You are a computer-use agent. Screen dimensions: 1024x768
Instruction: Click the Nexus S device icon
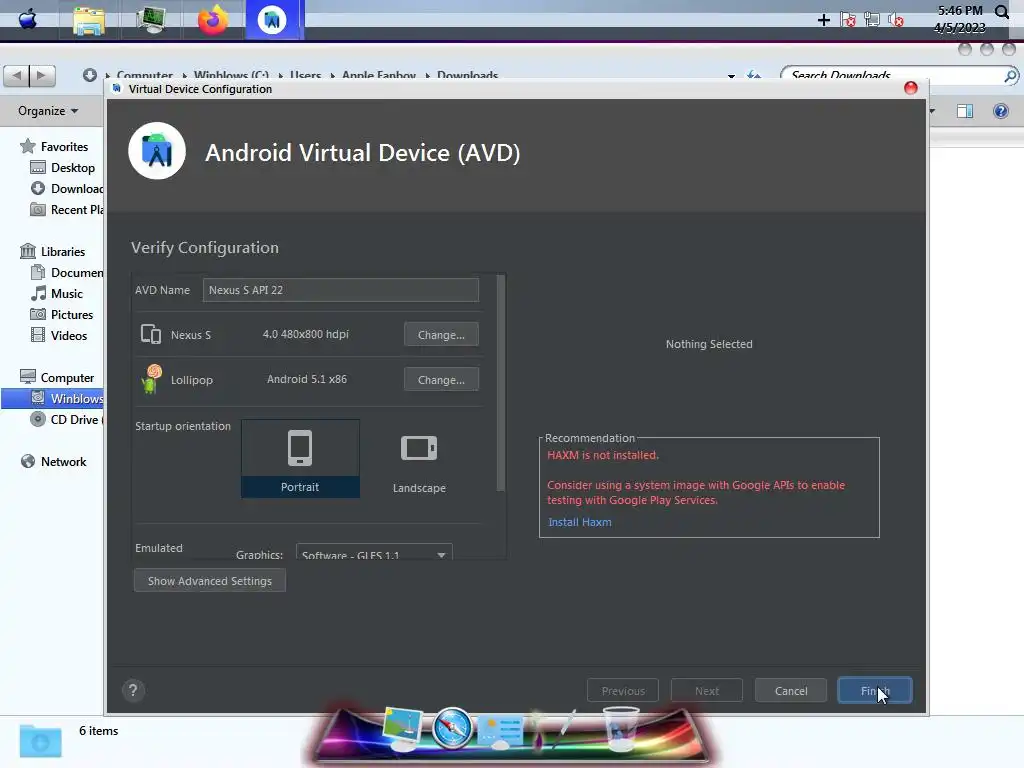point(151,334)
